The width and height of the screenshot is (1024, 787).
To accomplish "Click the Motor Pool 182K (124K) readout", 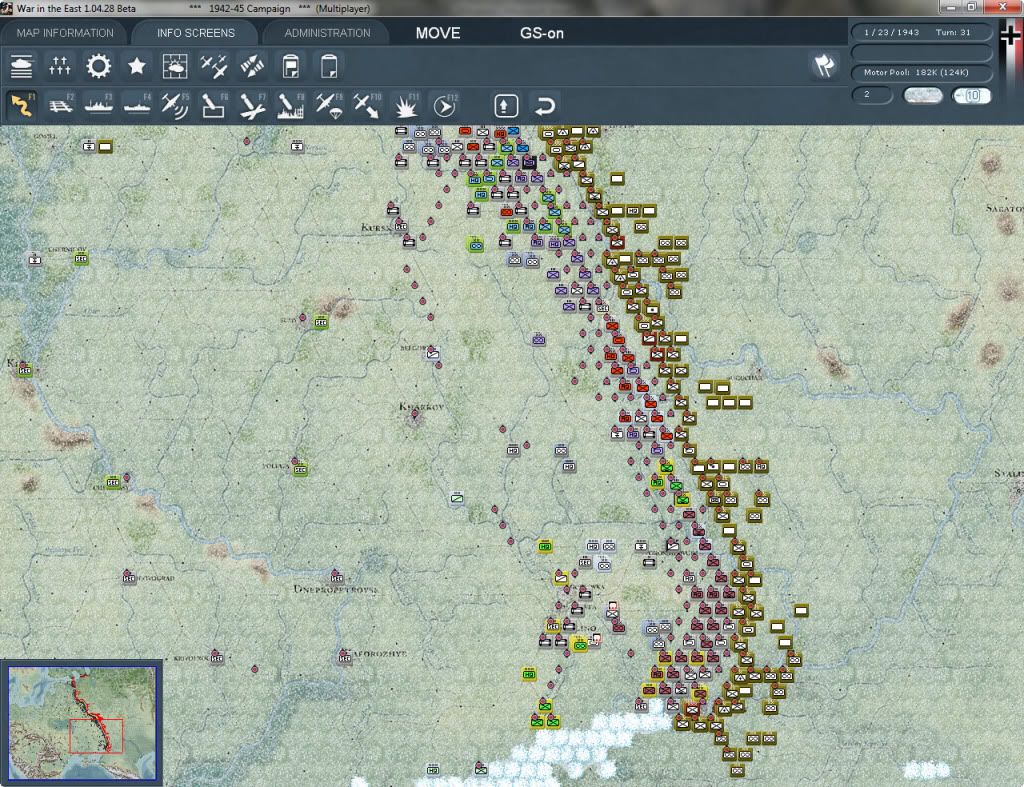I will click(921, 72).
